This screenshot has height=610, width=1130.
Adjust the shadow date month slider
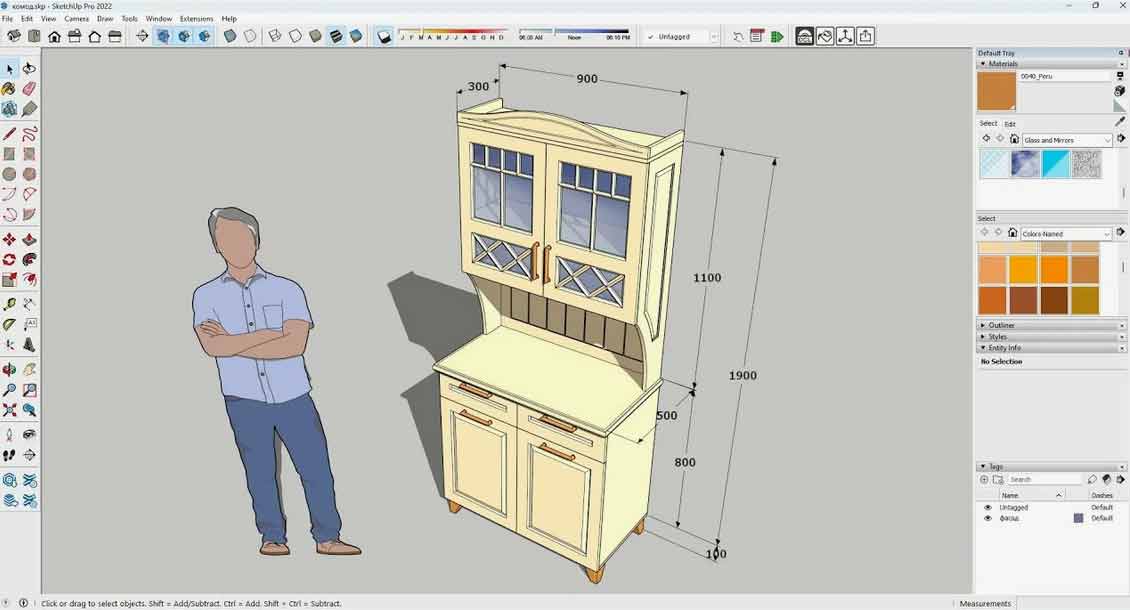tap(452, 33)
